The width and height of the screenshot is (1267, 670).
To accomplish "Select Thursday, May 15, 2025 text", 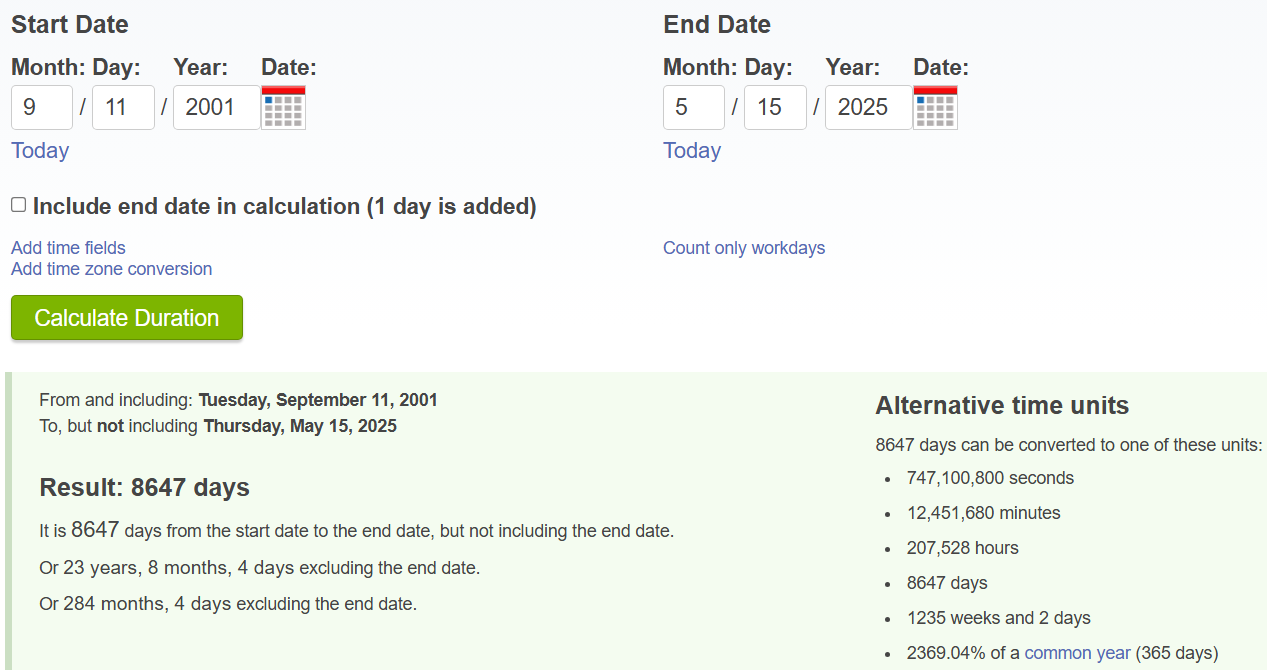I will (x=300, y=426).
